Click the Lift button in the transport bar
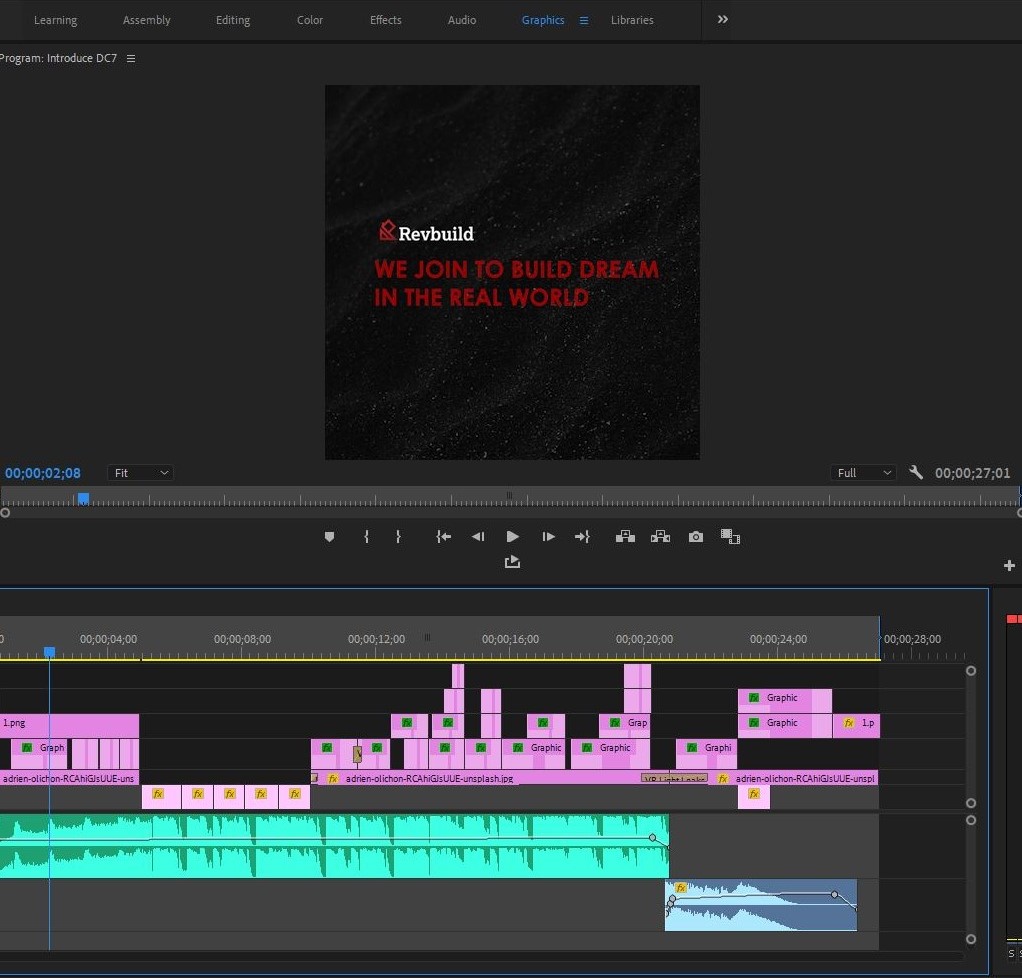 point(625,537)
